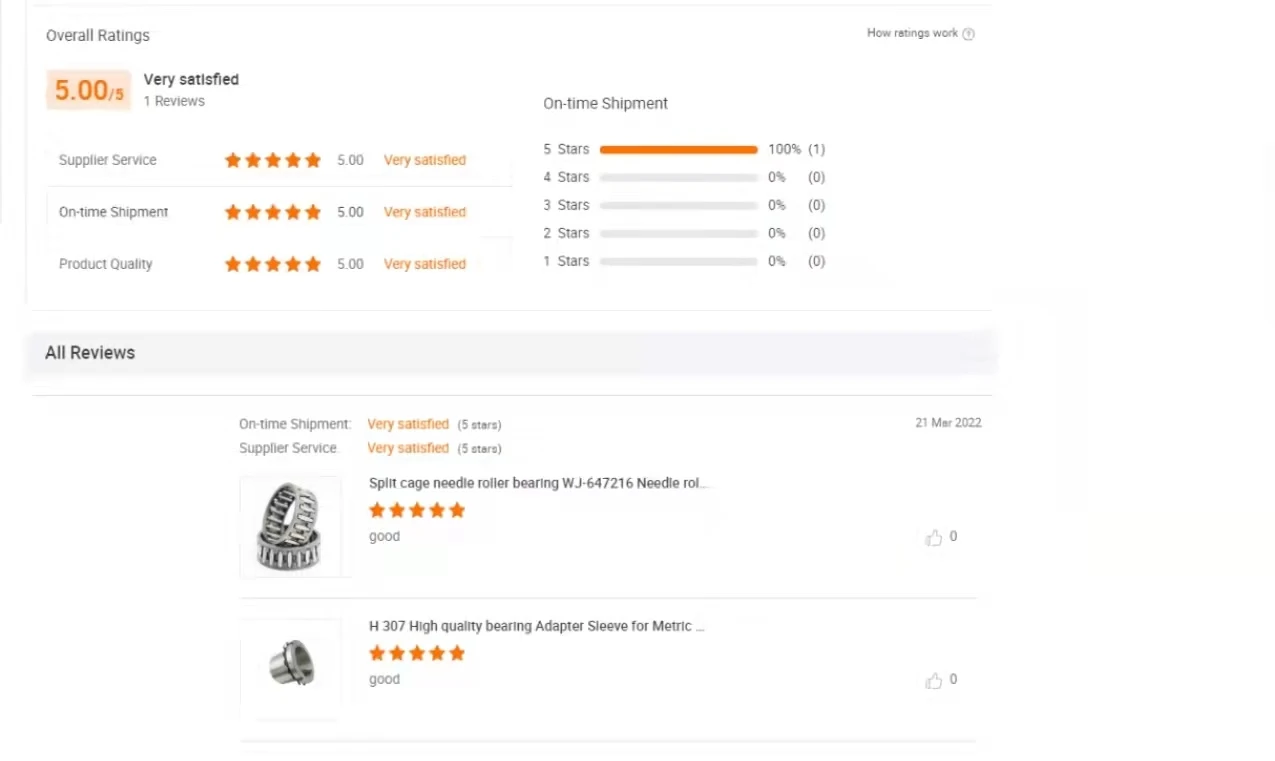
Task: Click the All Reviews section header
Action: pos(90,353)
